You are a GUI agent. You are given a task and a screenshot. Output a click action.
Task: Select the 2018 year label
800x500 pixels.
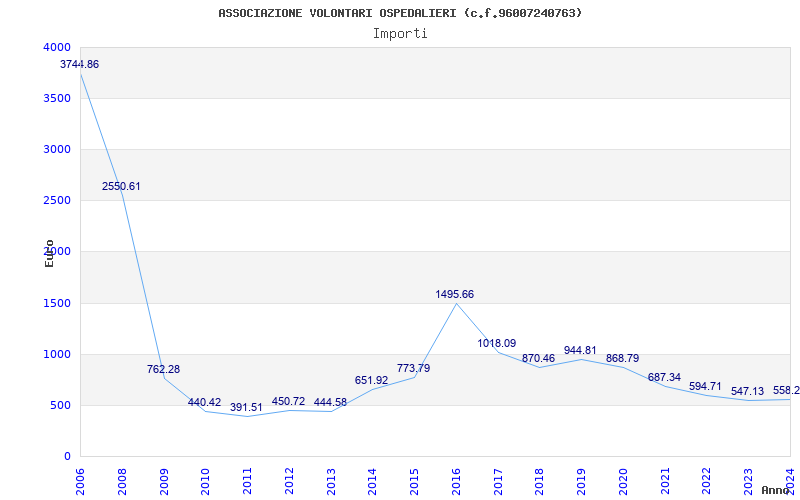tap(540, 481)
